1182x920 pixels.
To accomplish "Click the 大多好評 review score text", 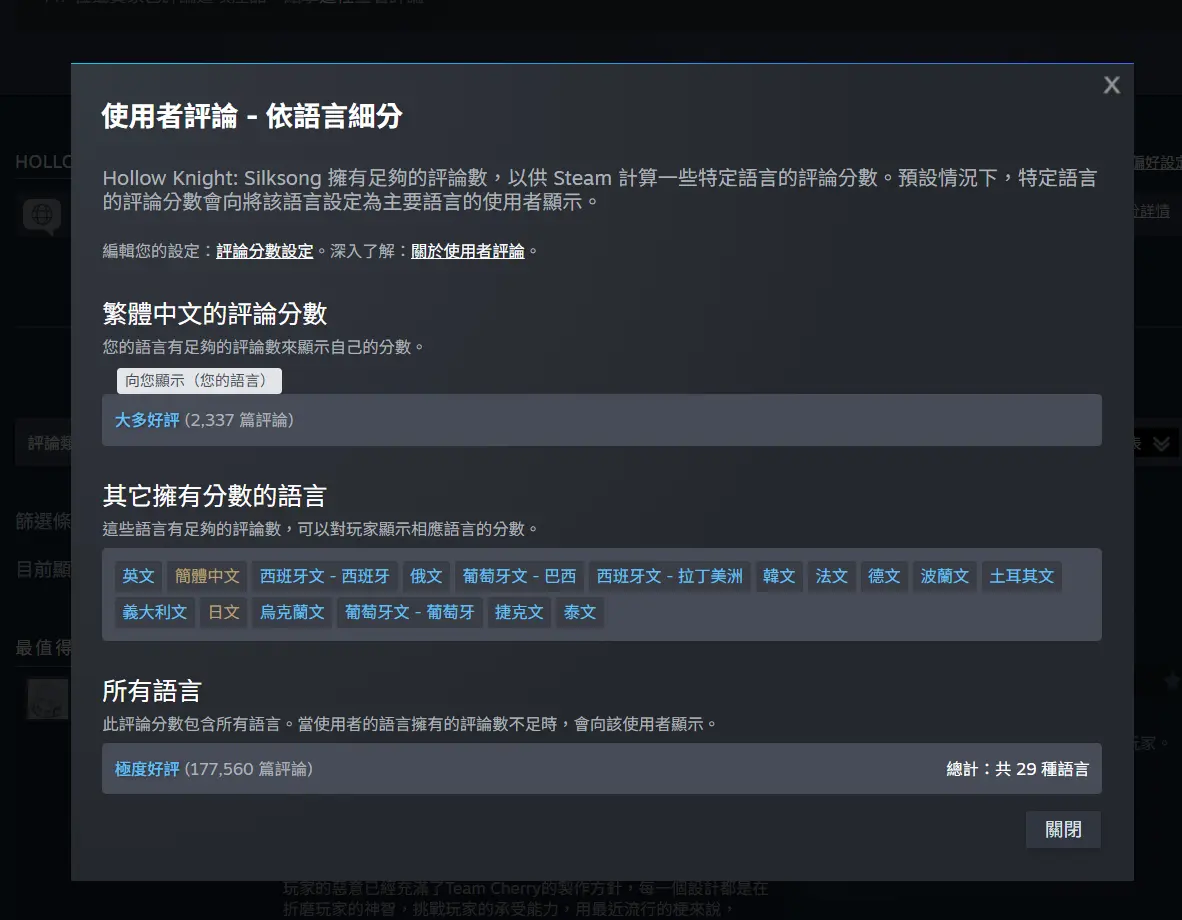I will (x=147, y=420).
